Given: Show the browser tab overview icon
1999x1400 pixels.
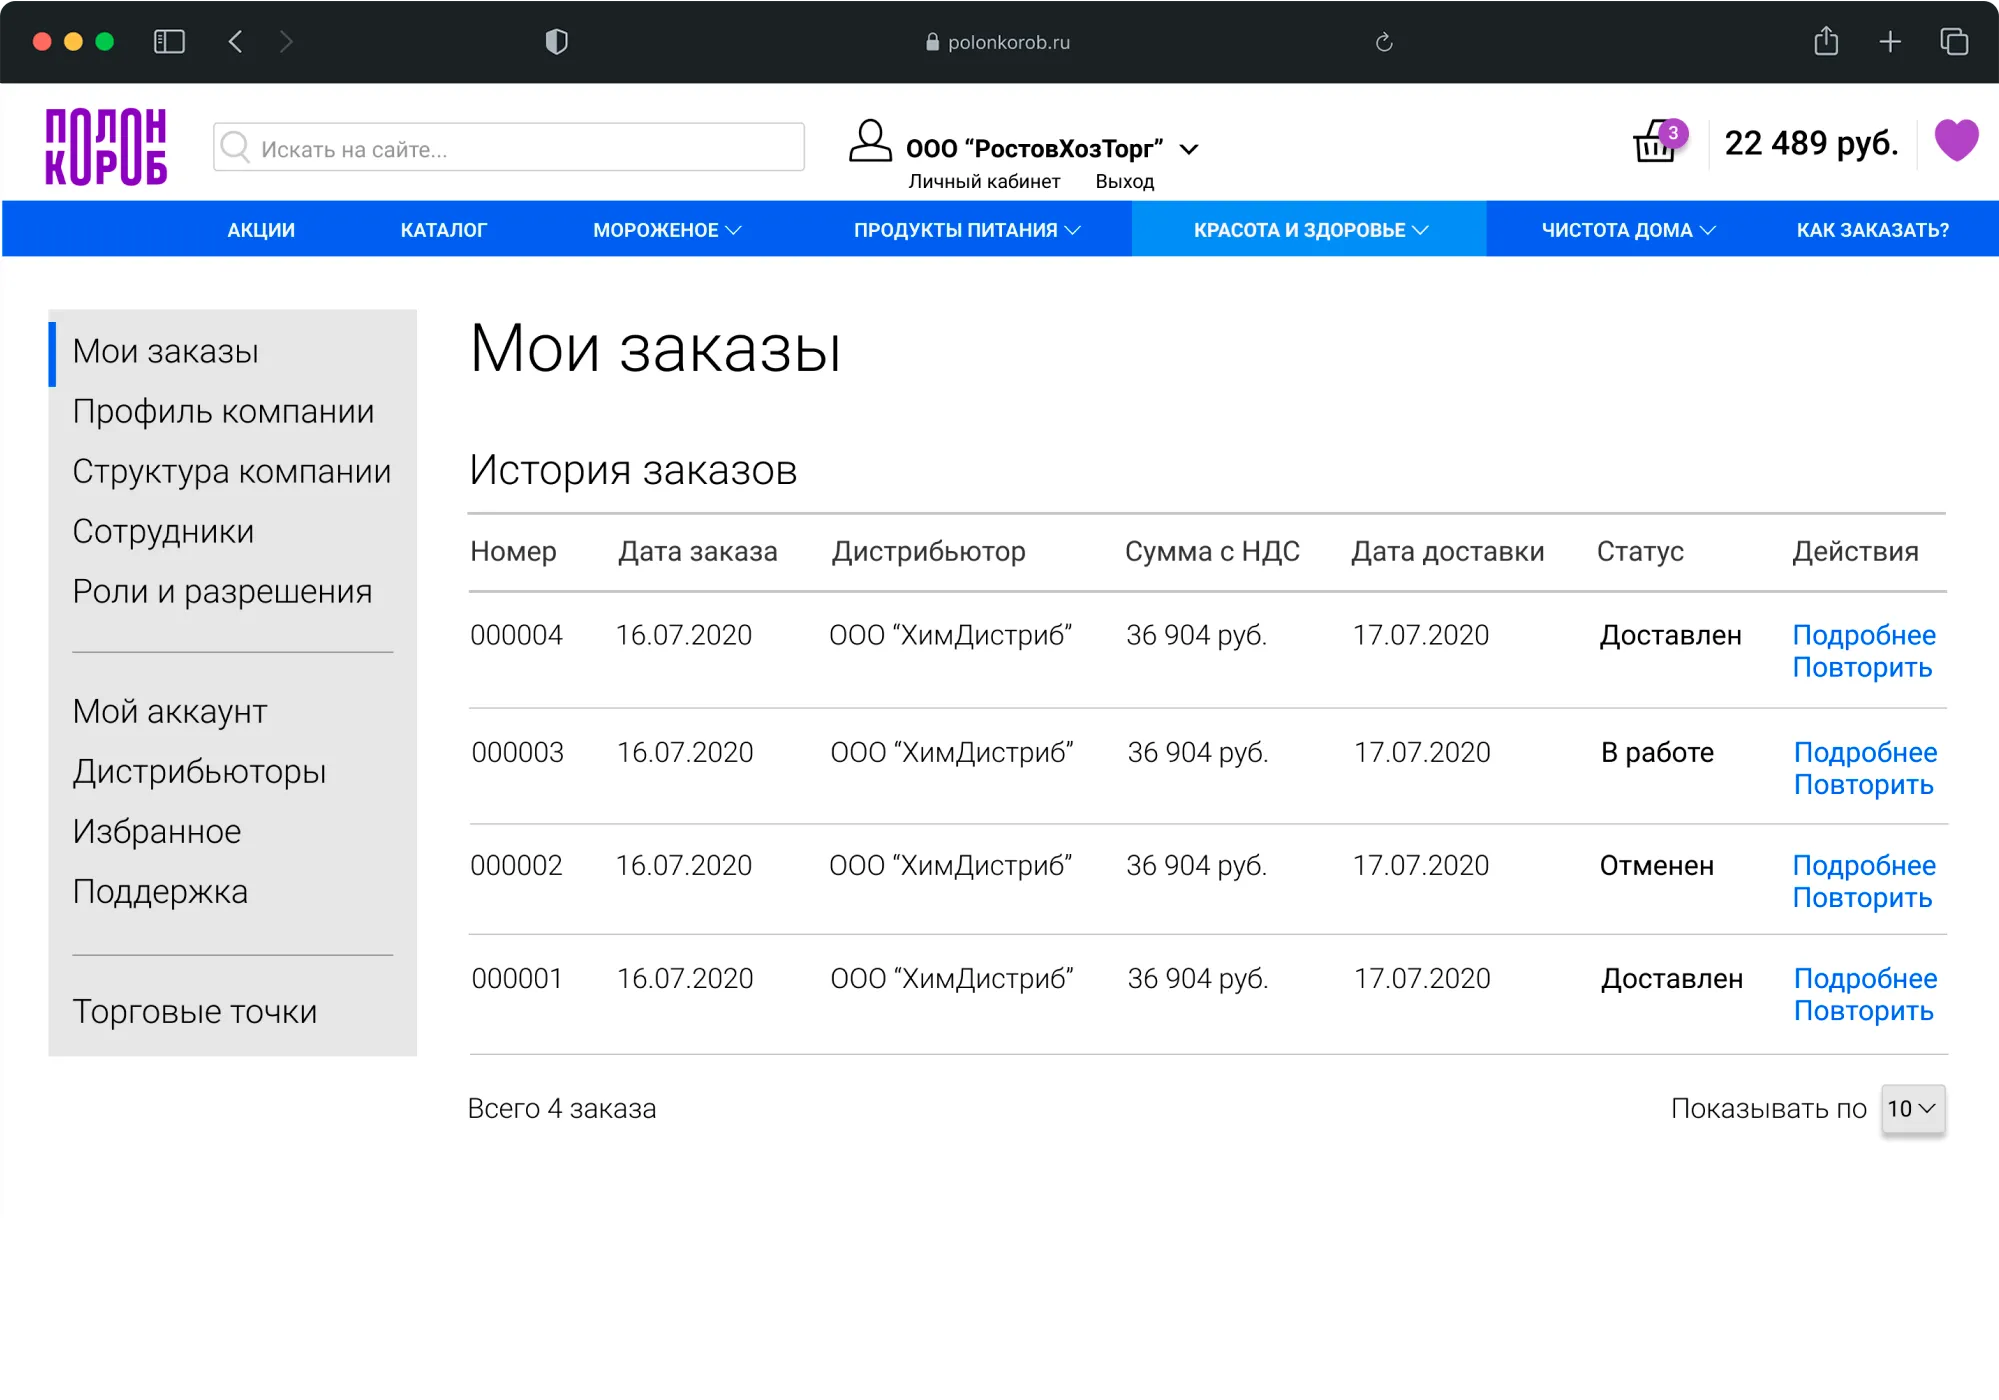Looking at the screenshot, I should (1953, 42).
